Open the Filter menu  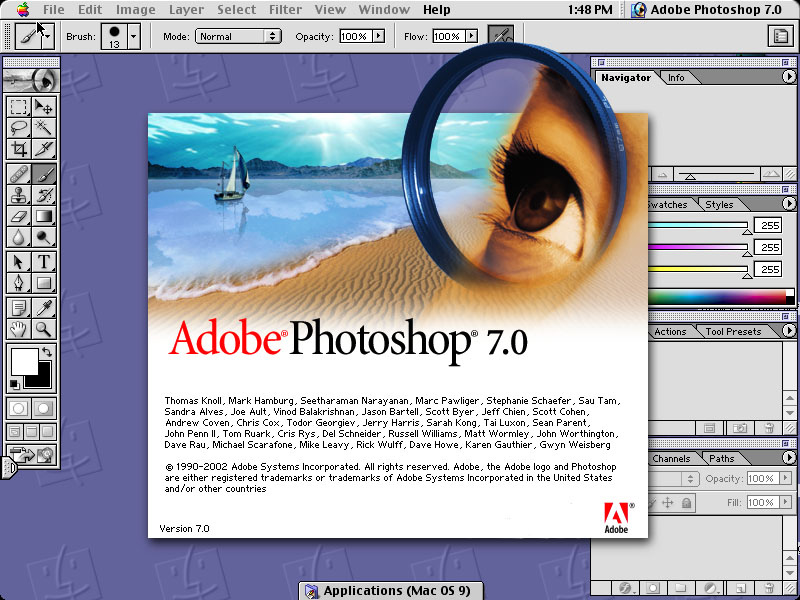tap(286, 10)
